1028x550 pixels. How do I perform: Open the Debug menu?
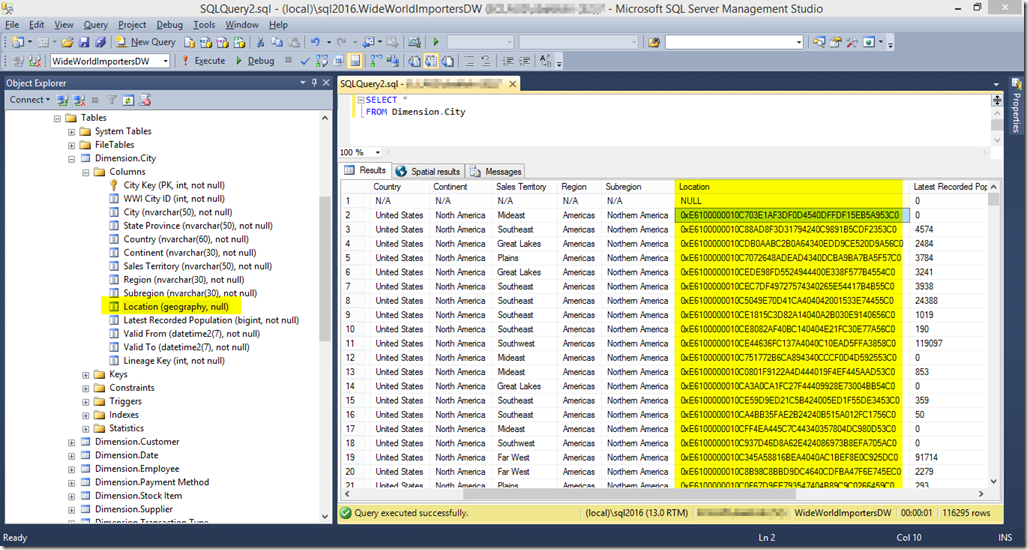click(x=170, y=24)
